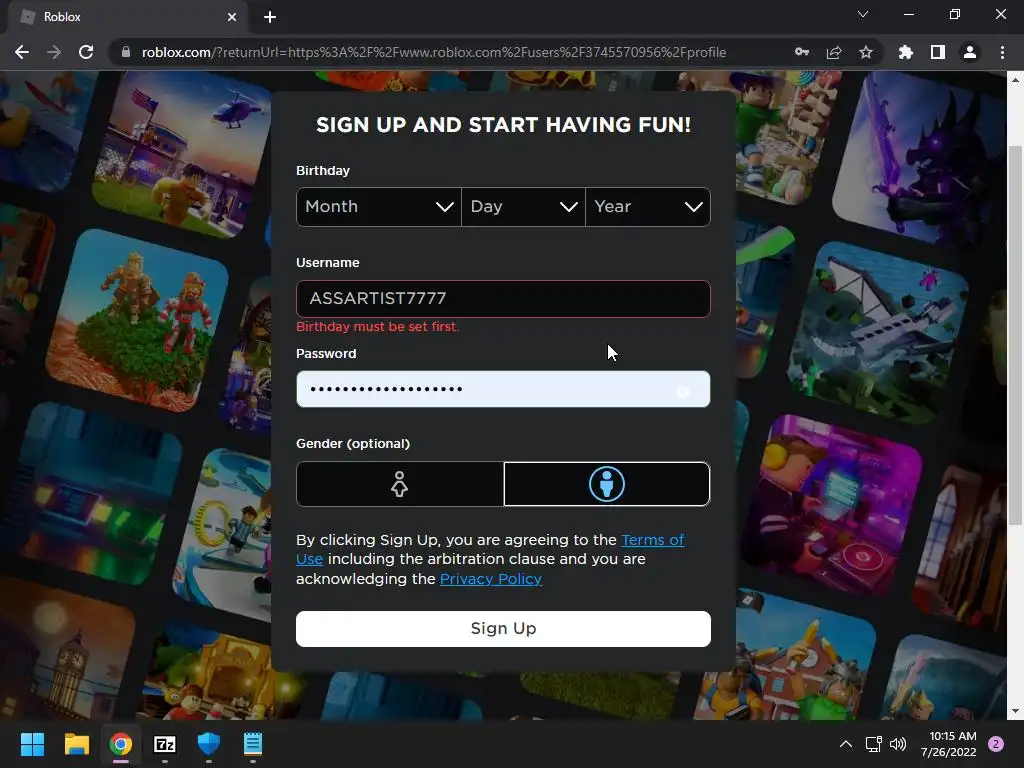Open the Notepad taskbar icon
Screen dimensions: 1024x768
(253, 744)
